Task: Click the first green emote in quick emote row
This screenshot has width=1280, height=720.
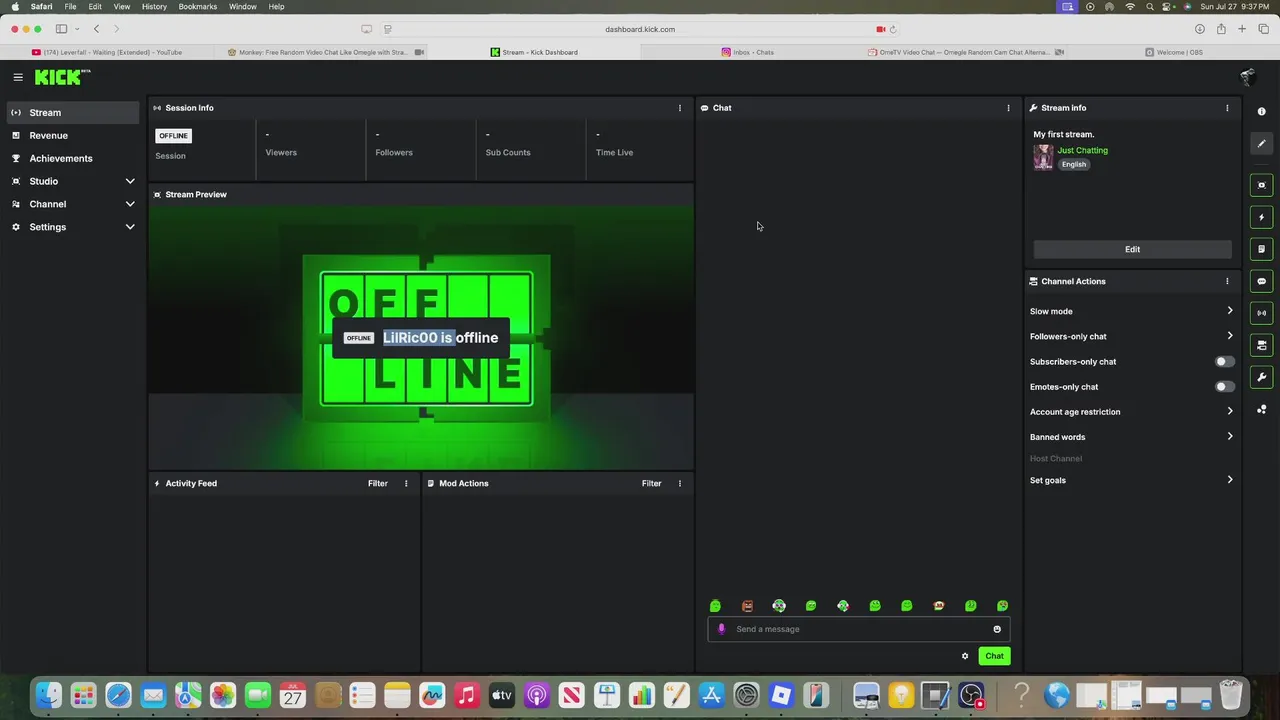Action: 715,606
